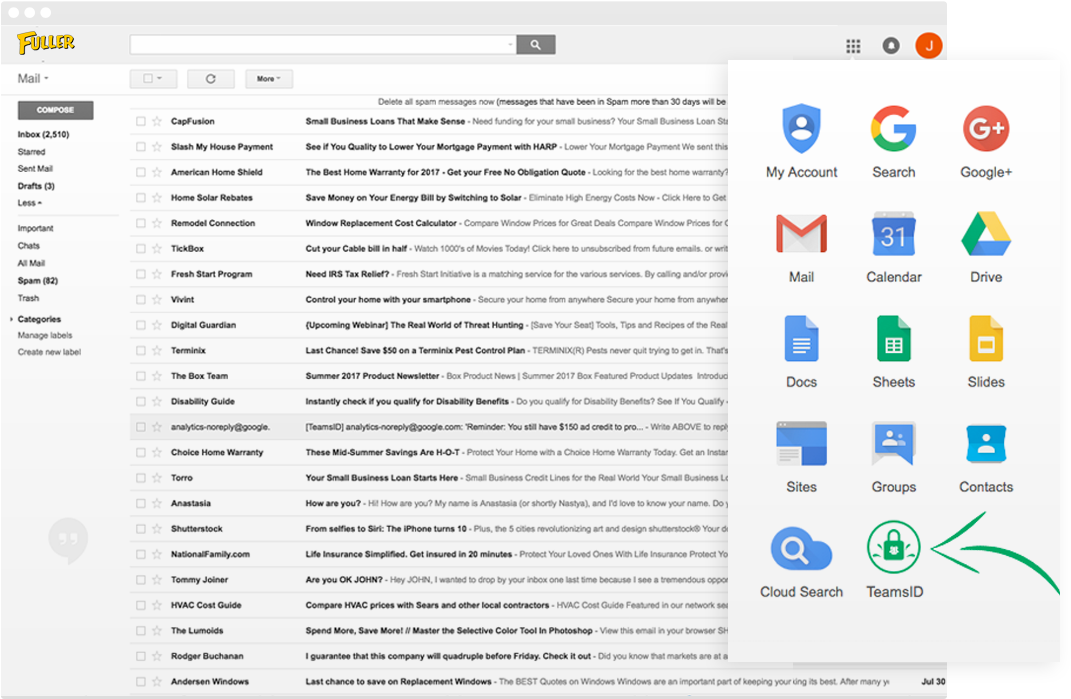
Task: Open the Rodger Buchanan email
Action: click(429, 657)
